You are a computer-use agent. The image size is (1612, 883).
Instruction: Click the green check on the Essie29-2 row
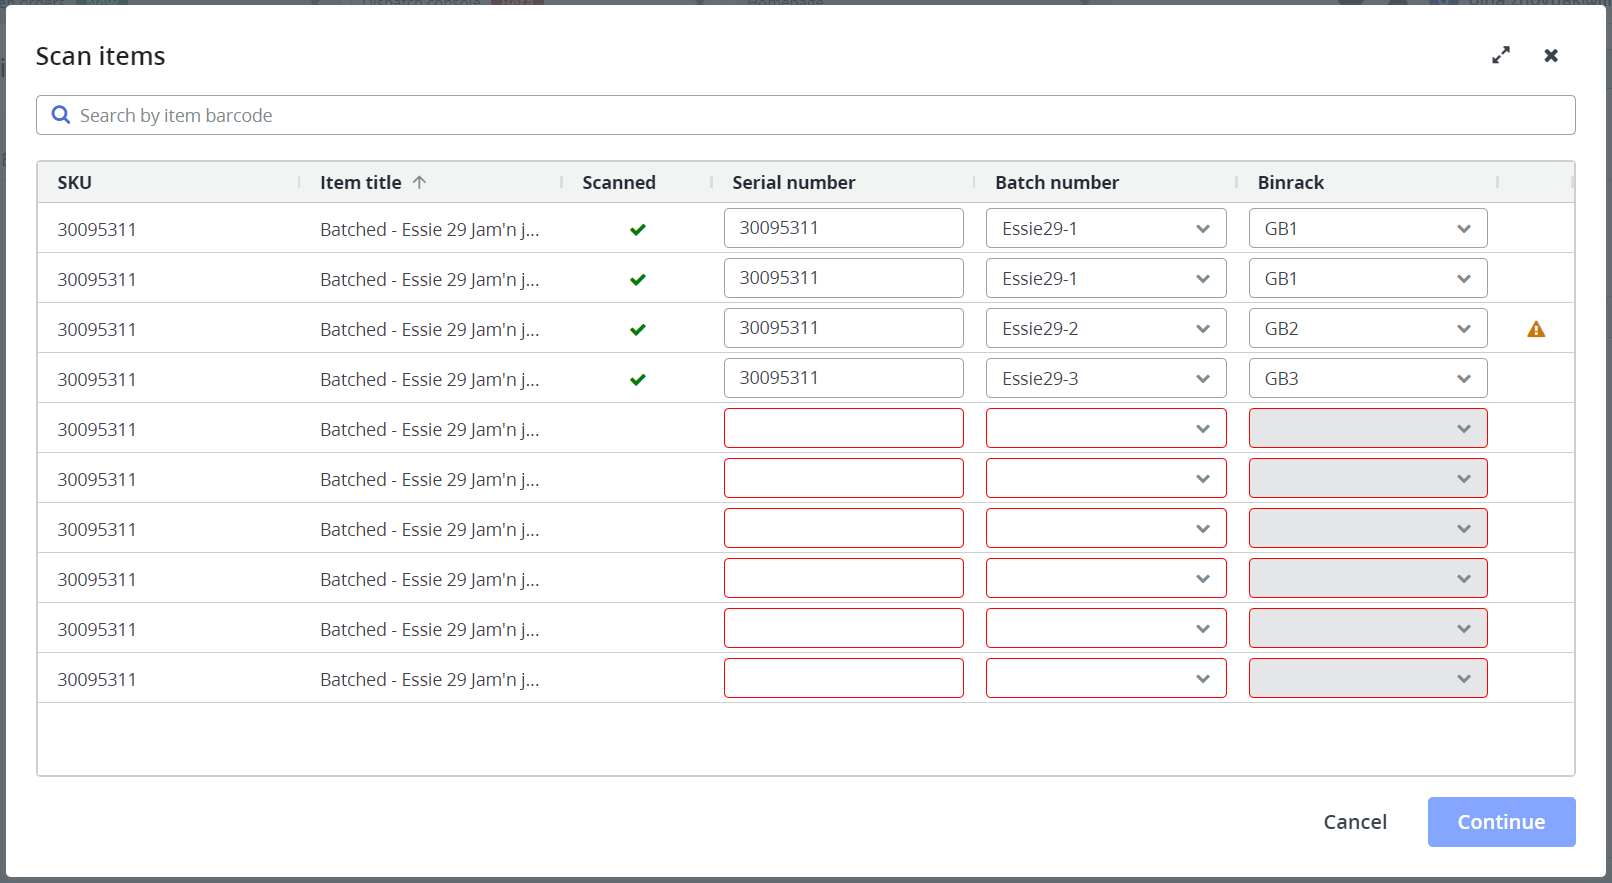637,330
